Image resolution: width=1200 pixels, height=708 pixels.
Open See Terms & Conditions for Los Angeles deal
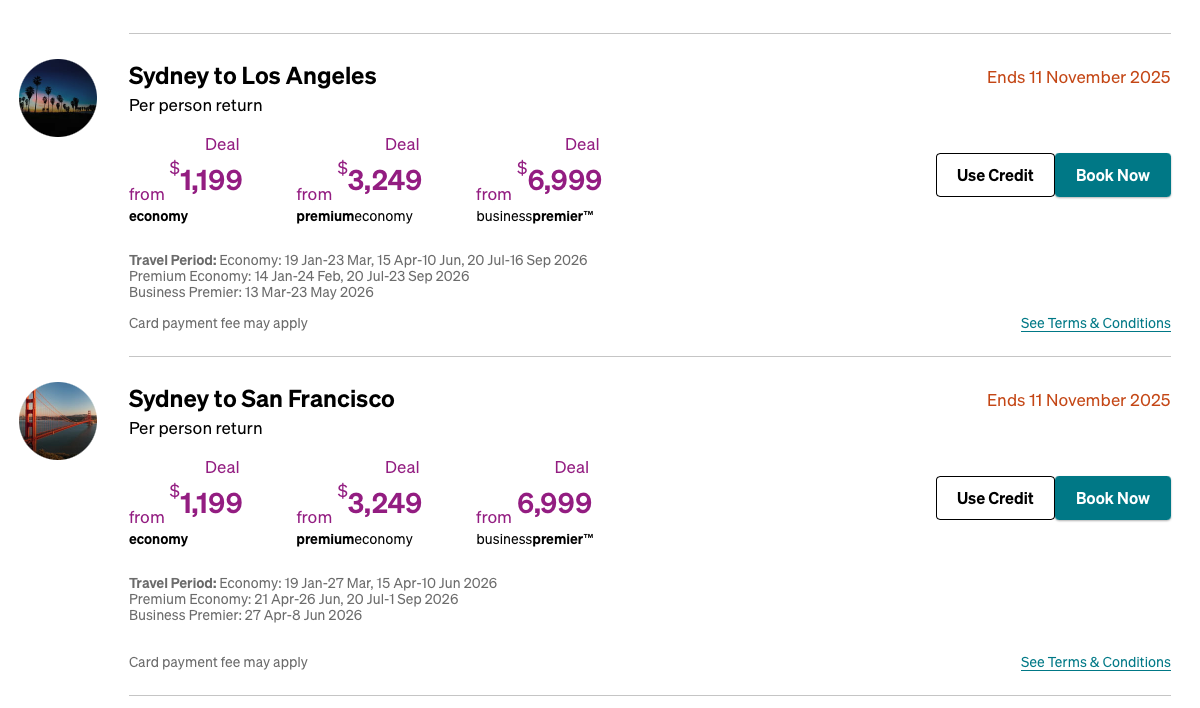(x=1095, y=323)
